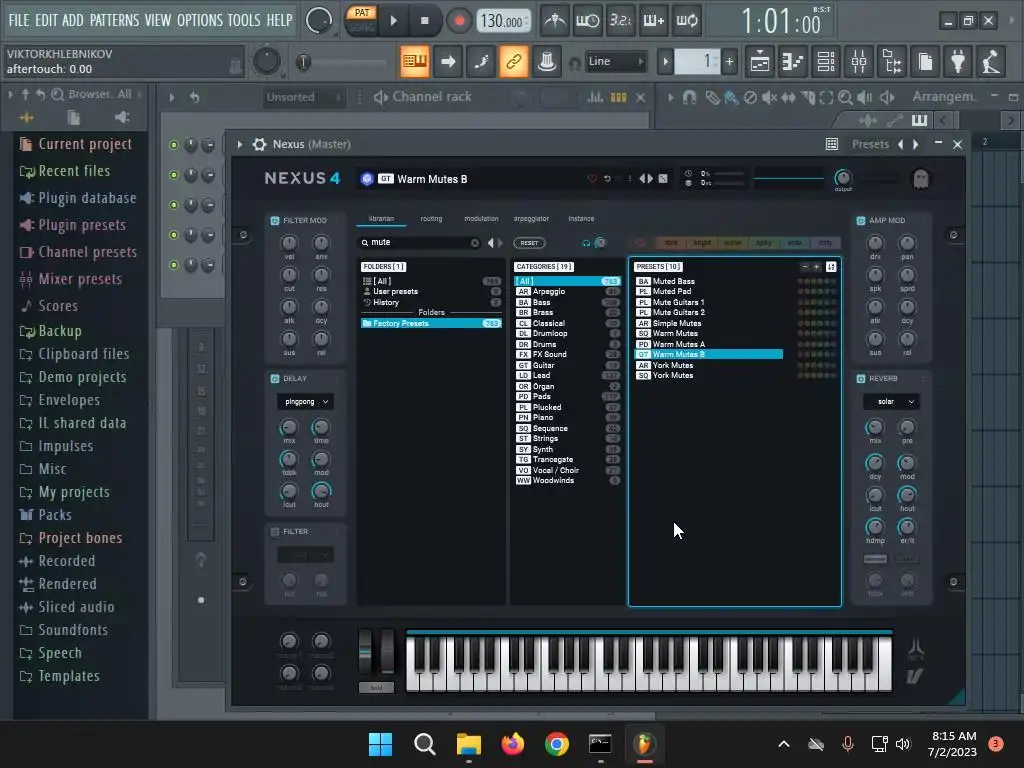Click the RESET filter button
The height and width of the screenshot is (768, 1024).
click(529, 243)
